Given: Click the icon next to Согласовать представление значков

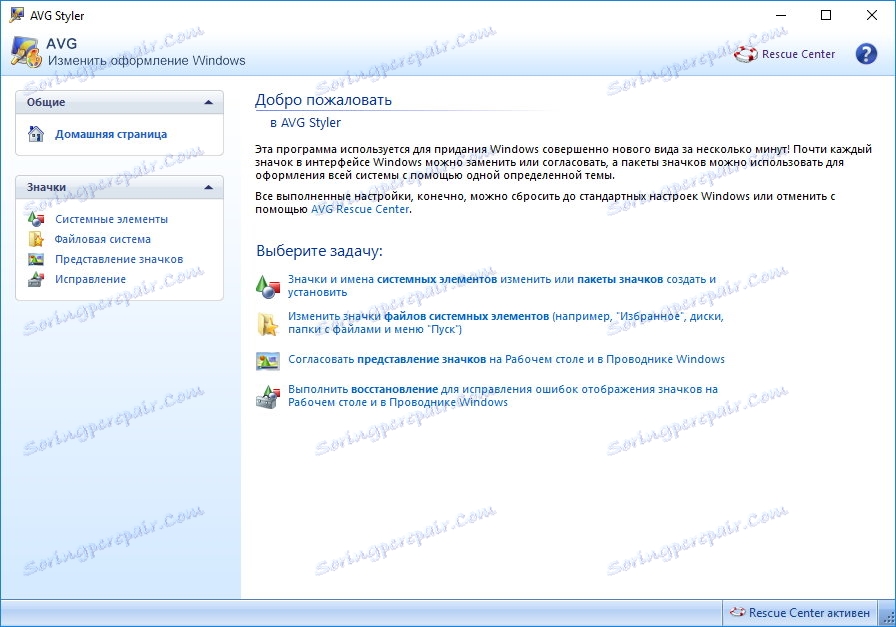Looking at the screenshot, I should (x=267, y=359).
